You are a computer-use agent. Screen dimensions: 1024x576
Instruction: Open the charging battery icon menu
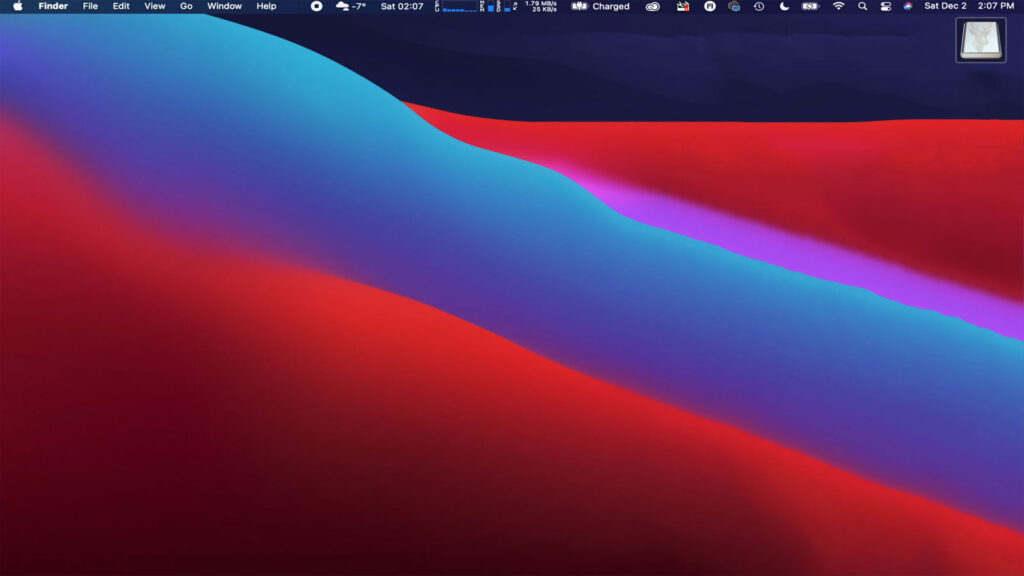[x=810, y=6]
